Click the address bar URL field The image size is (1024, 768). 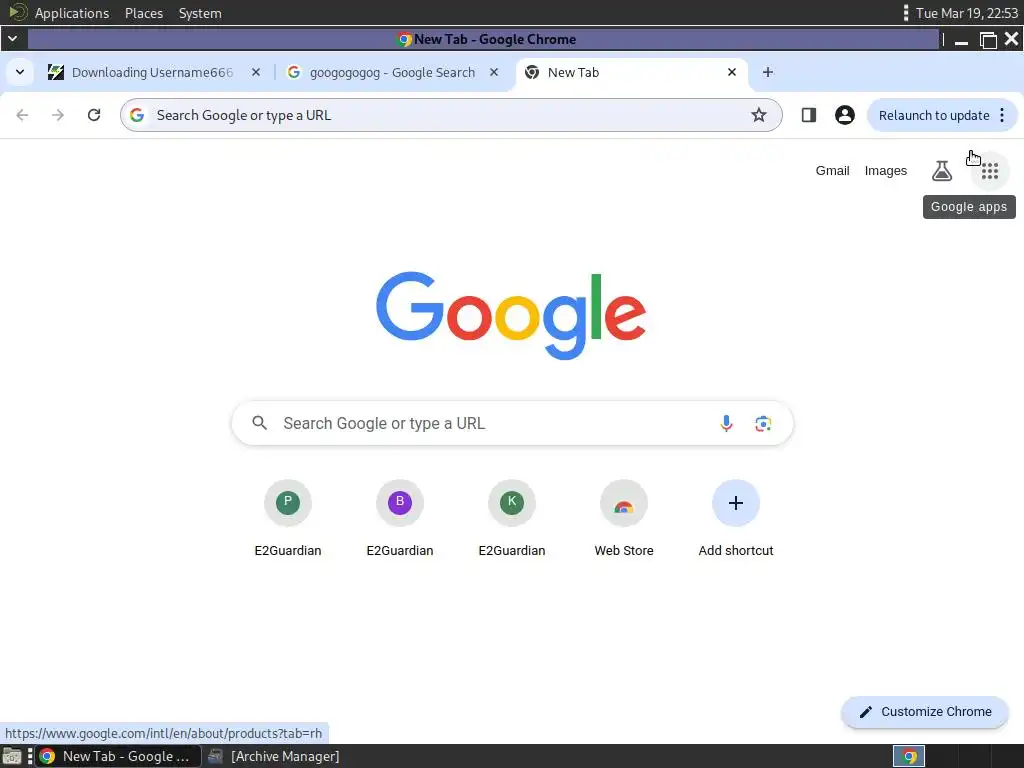(x=451, y=115)
